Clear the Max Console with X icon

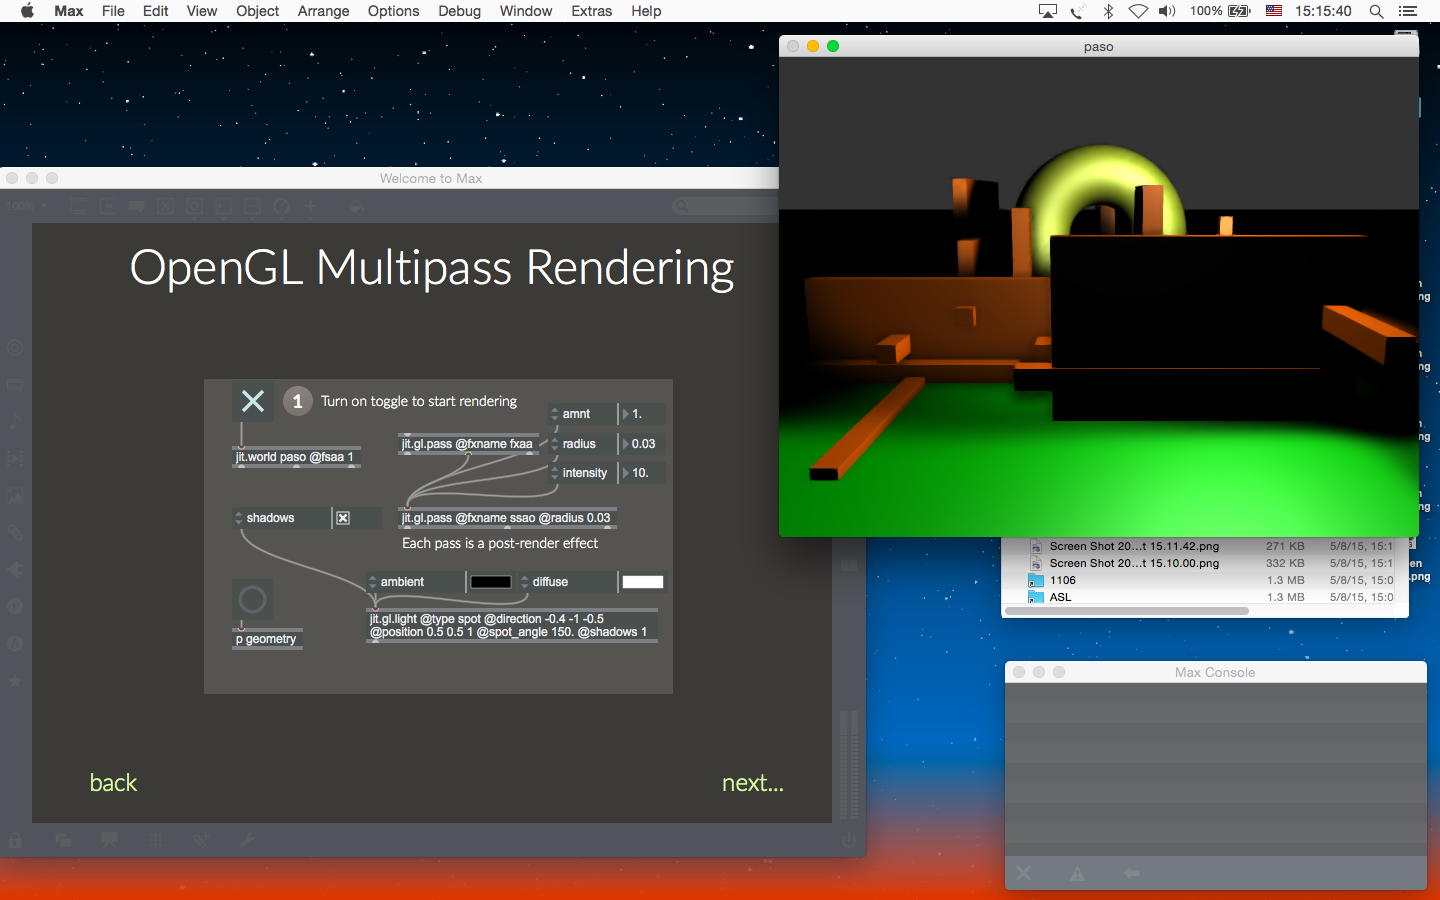(1024, 873)
